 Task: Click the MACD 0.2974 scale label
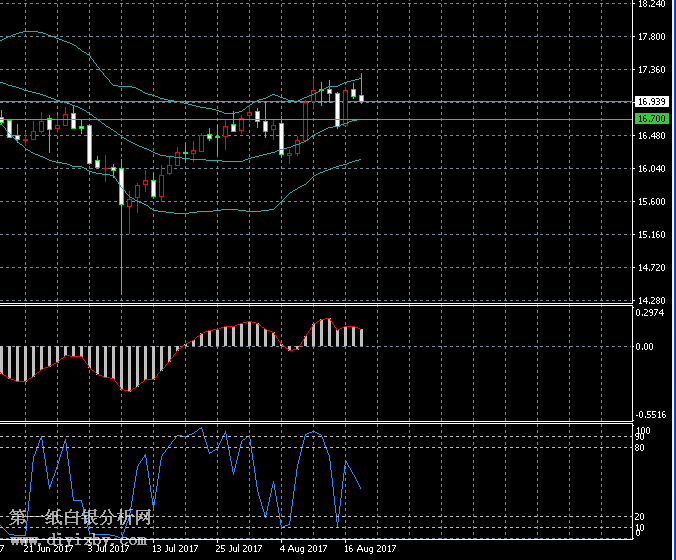[x=651, y=312]
